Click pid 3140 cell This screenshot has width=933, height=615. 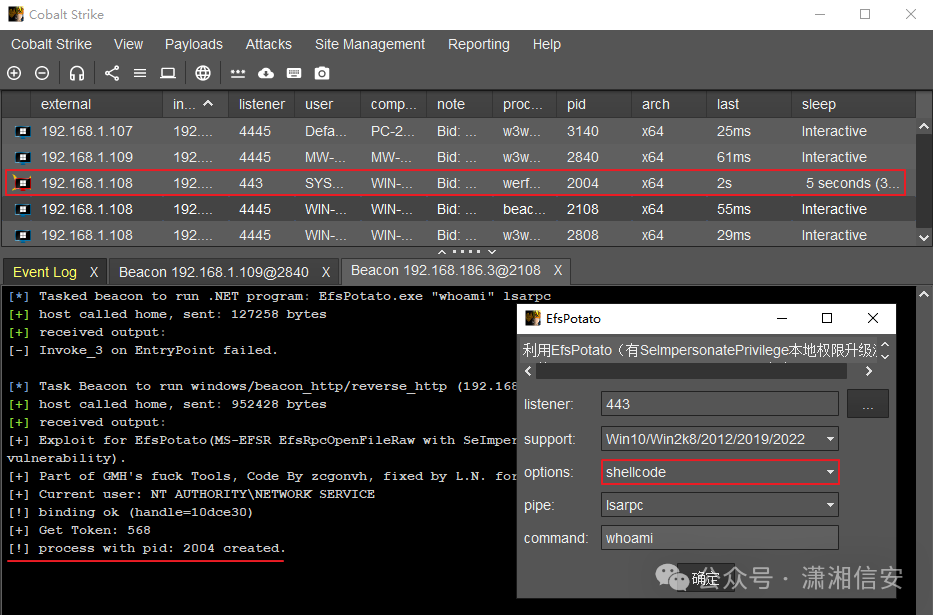pos(594,131)
